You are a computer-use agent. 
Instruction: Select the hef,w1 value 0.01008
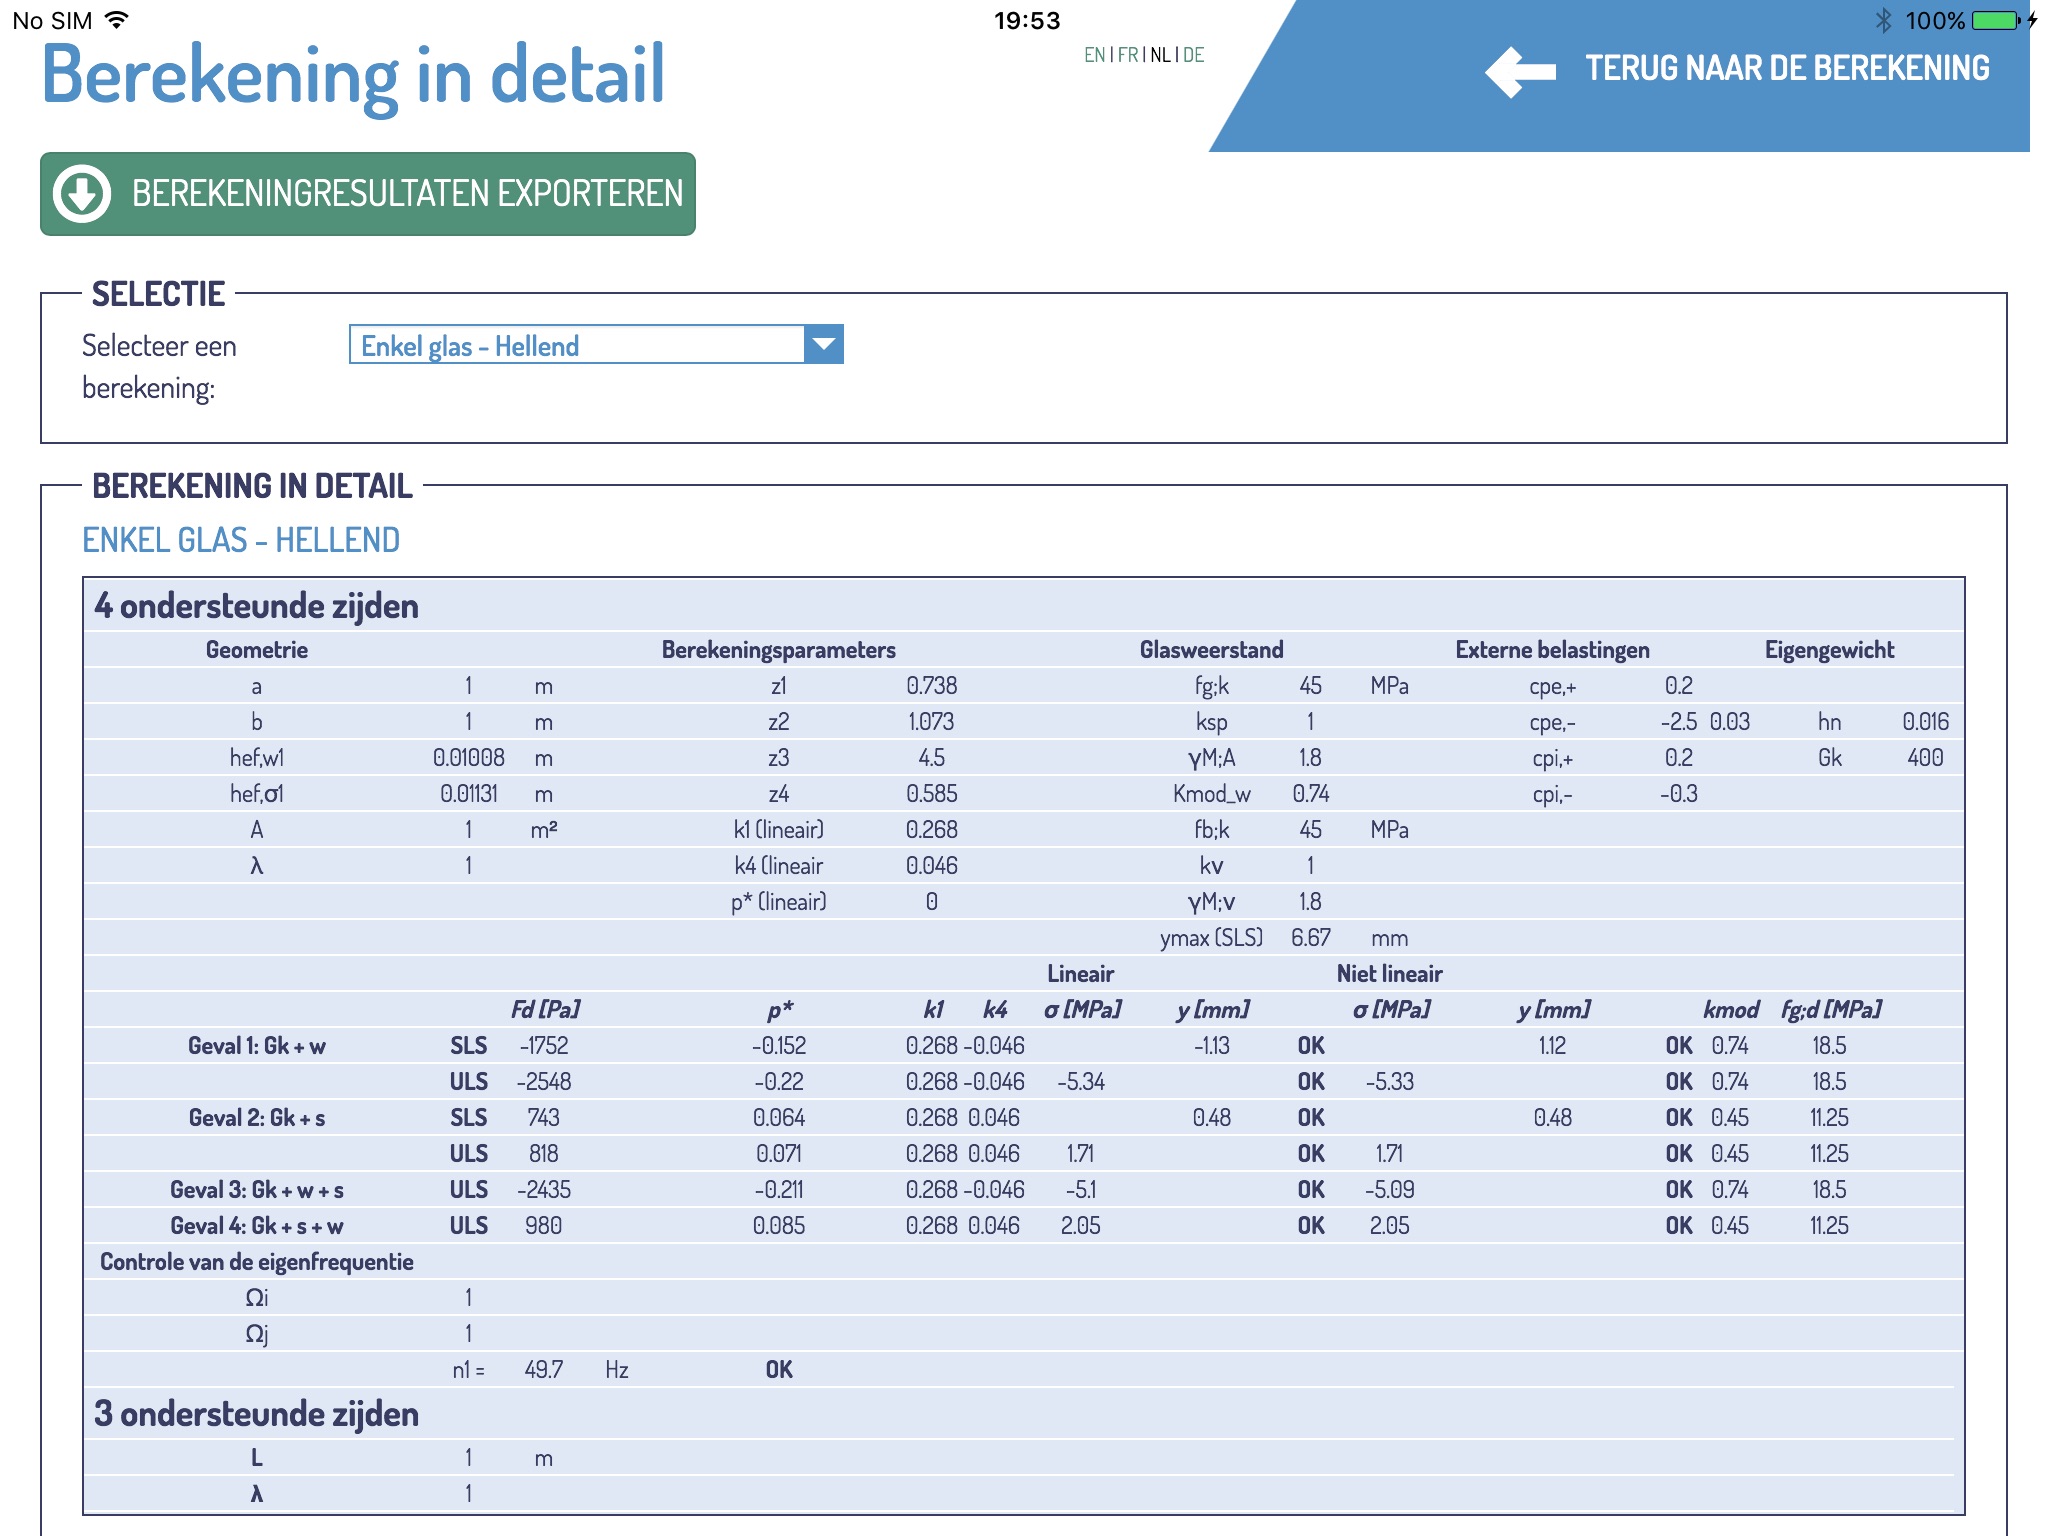point(469,758)
